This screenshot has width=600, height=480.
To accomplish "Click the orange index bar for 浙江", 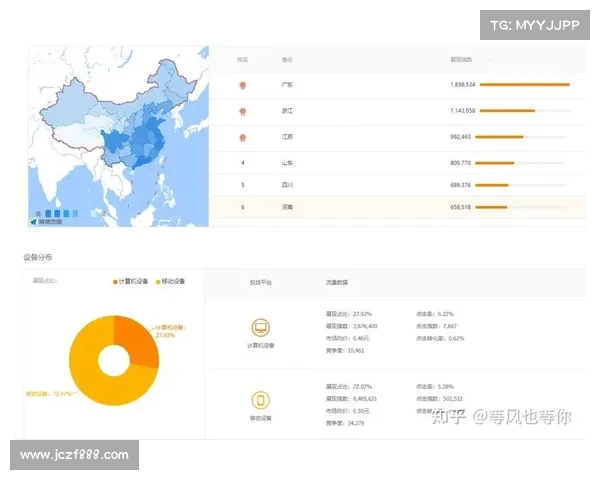I will point(507,111).
